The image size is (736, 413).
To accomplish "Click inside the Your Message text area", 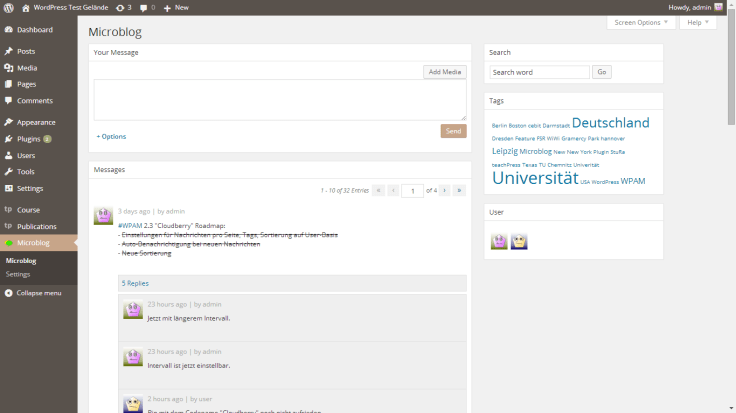I will [x=280, y=100].
